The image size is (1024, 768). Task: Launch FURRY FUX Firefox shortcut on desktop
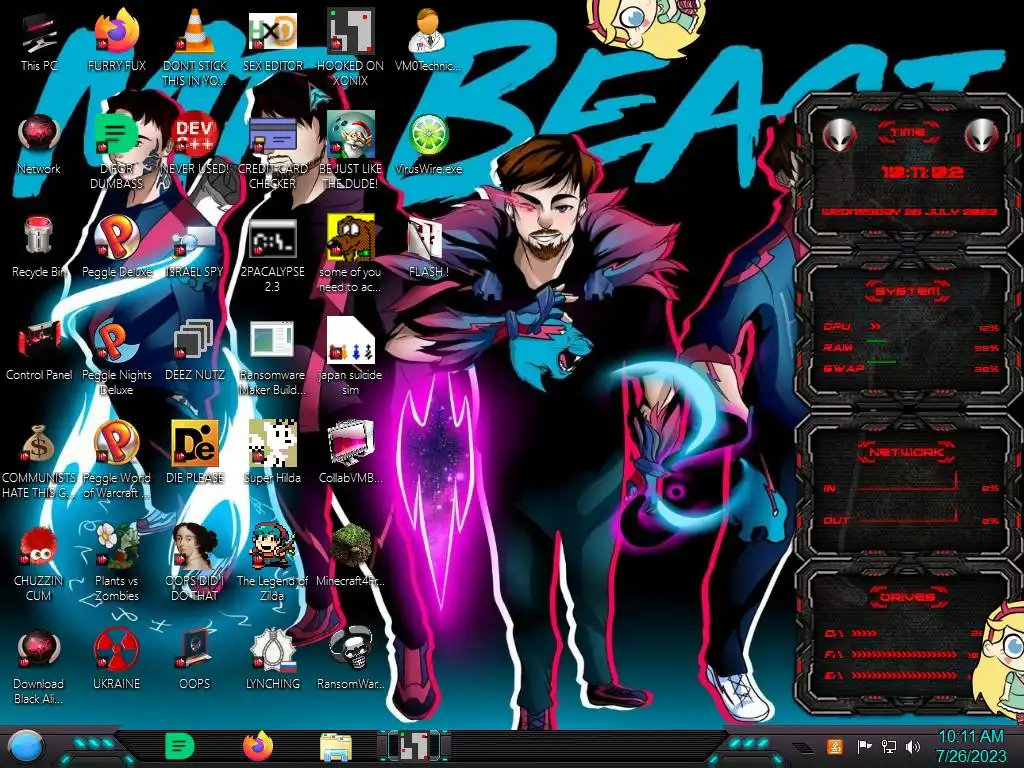coord(116,40)
